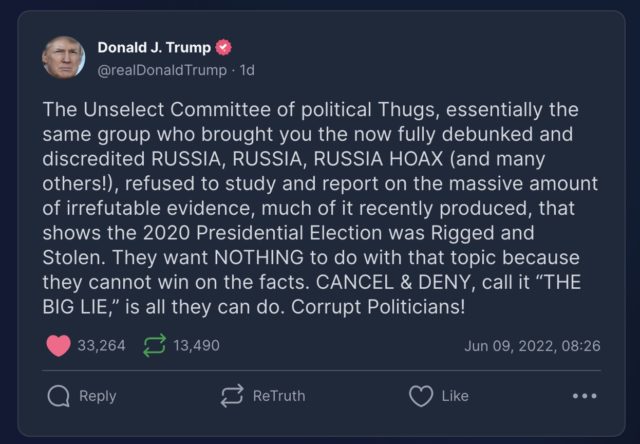Click the green retruth icon beside 13,490
The width and height of the screenshot is (640, 444).
point(155,346)
